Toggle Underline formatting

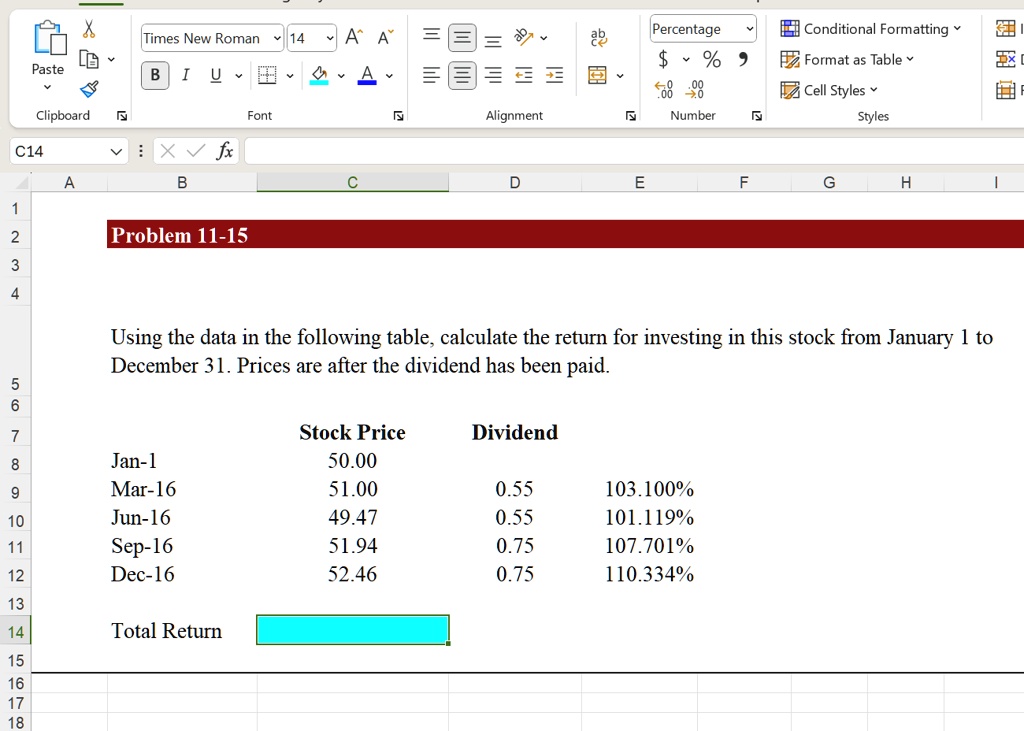click(x=216, y=75)
